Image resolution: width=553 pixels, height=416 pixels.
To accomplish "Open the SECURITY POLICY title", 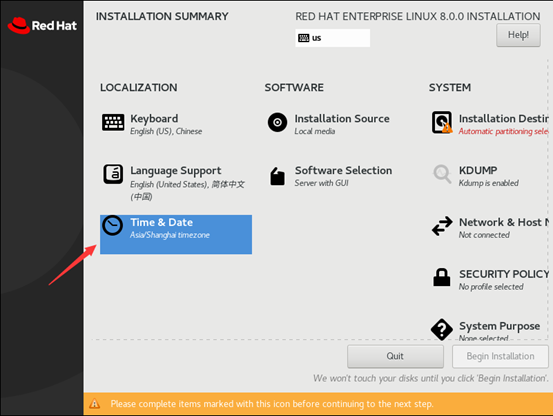I will pos(504,274).
